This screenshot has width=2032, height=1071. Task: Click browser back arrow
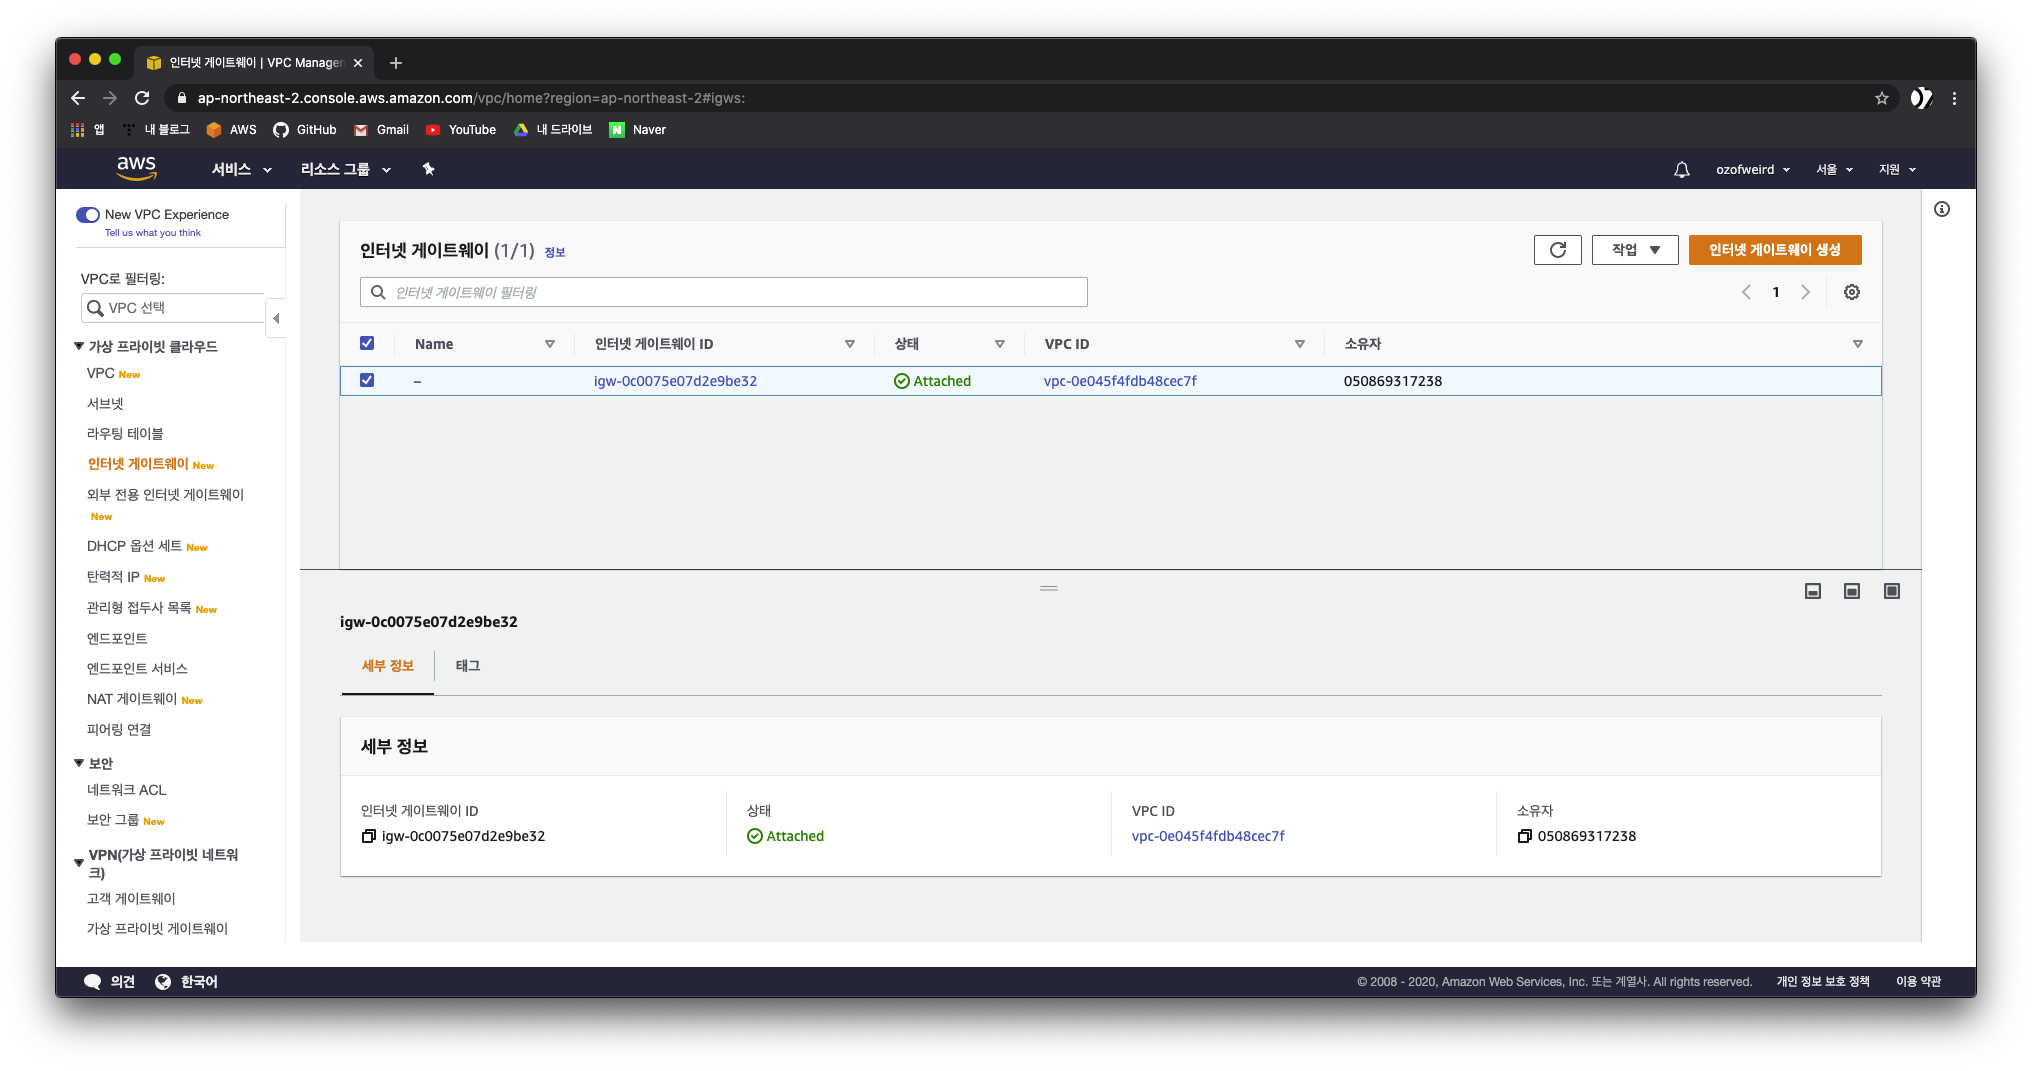click(78, 98)
